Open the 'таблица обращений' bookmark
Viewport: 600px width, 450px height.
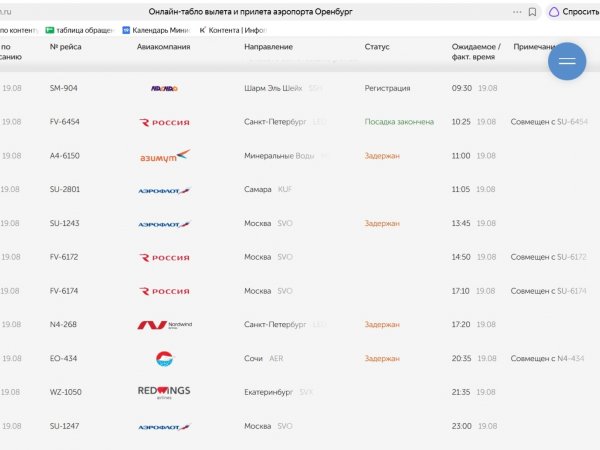(79, 30)
